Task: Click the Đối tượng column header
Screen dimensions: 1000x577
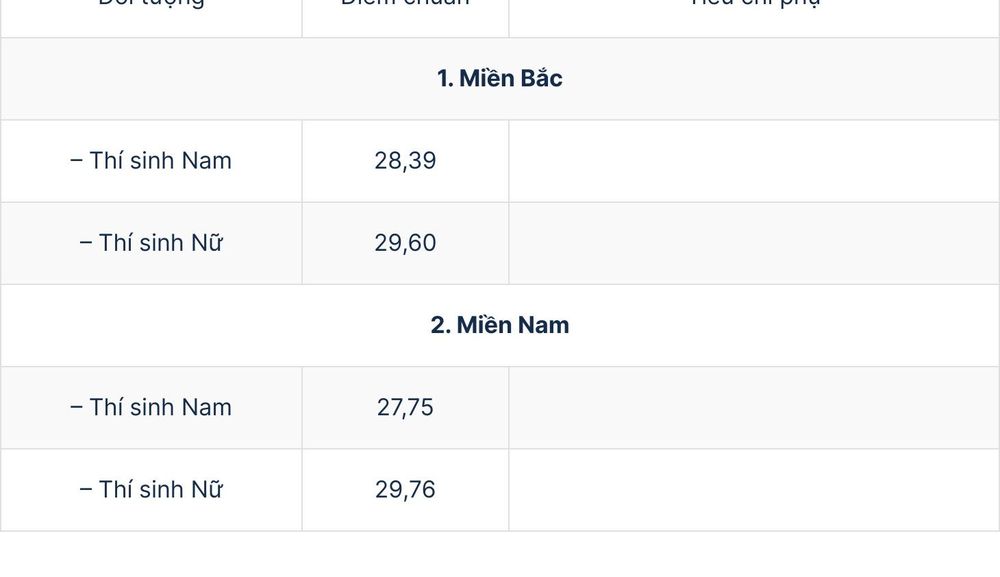Action: click(151, 3)
